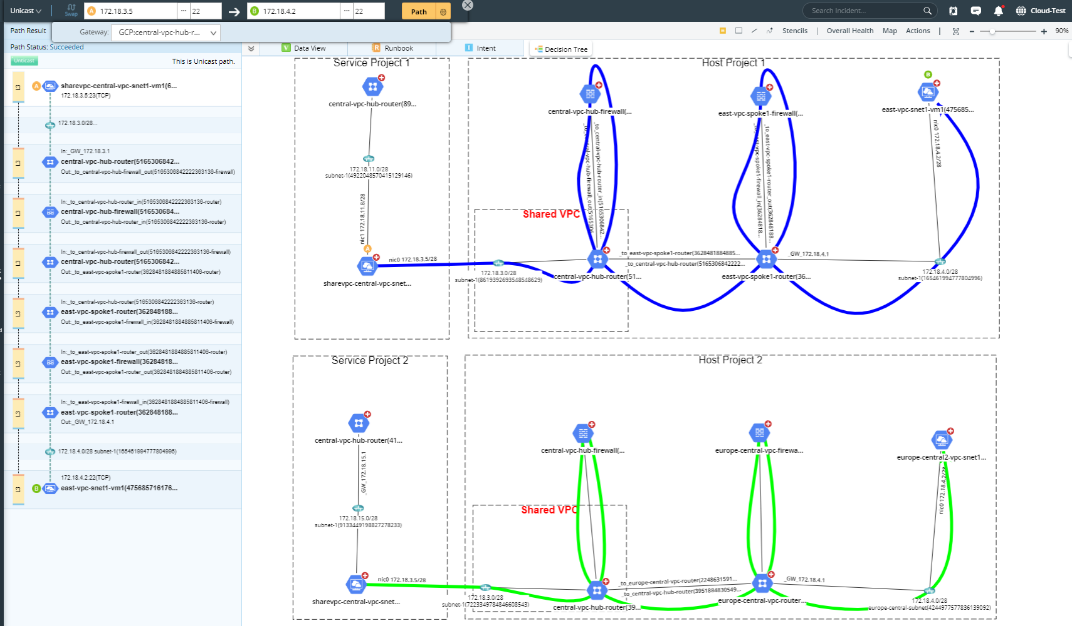Click the notifications bell icon
This screenshot has height=626, width=1072.
coord(998,11)
